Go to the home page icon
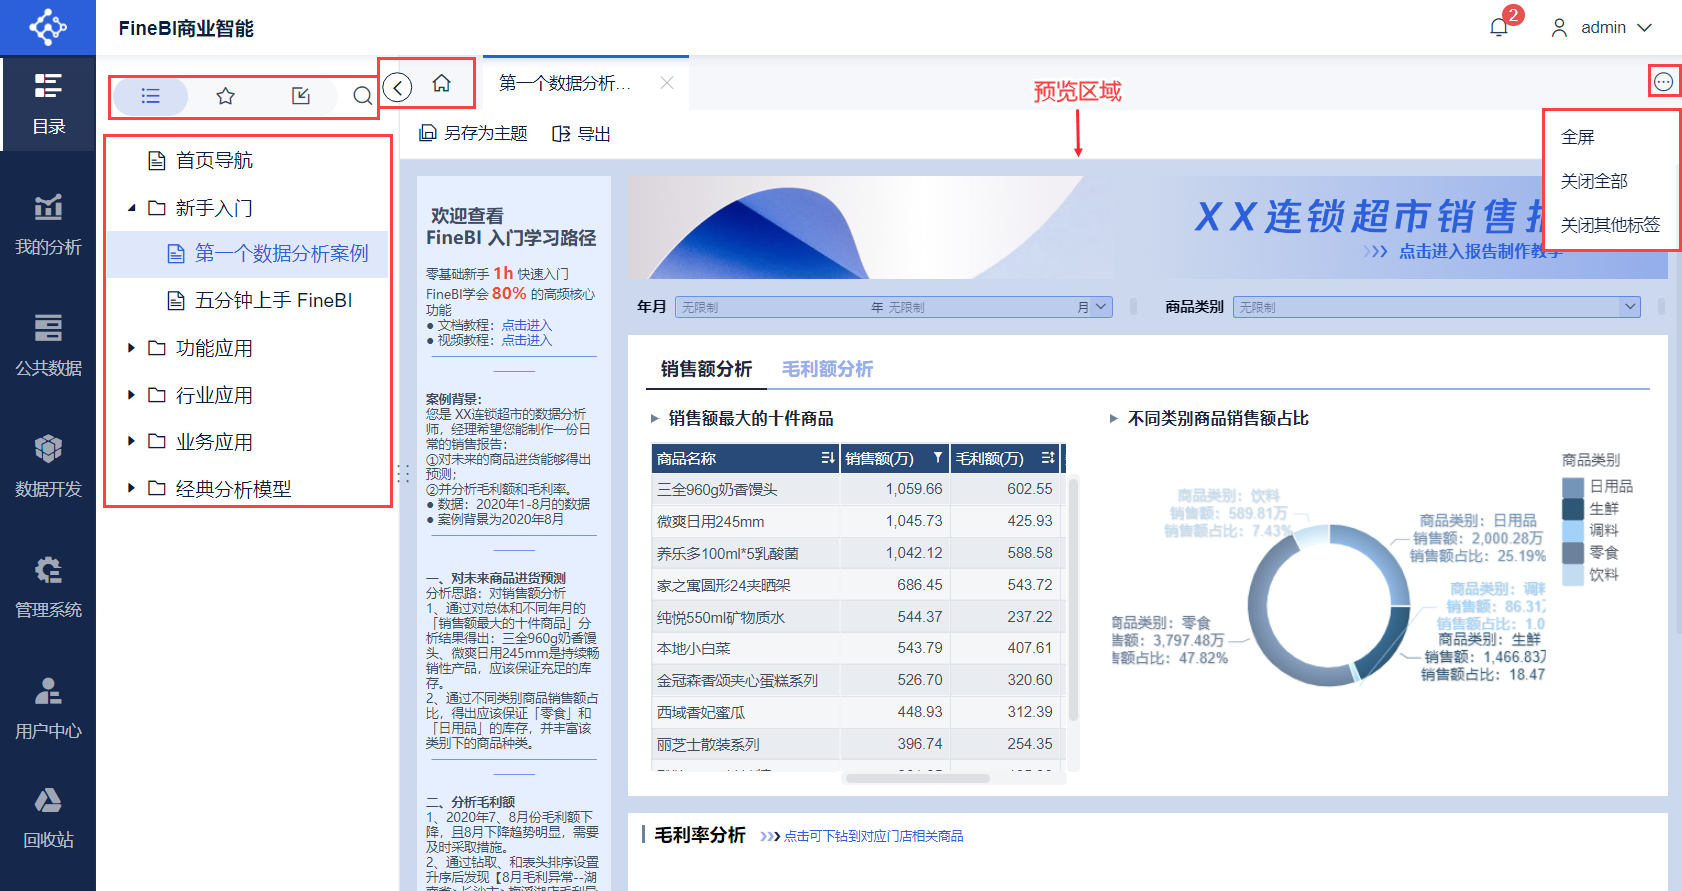The width and height of the screenshot is (1682, 891). click(x=441, y=83)
